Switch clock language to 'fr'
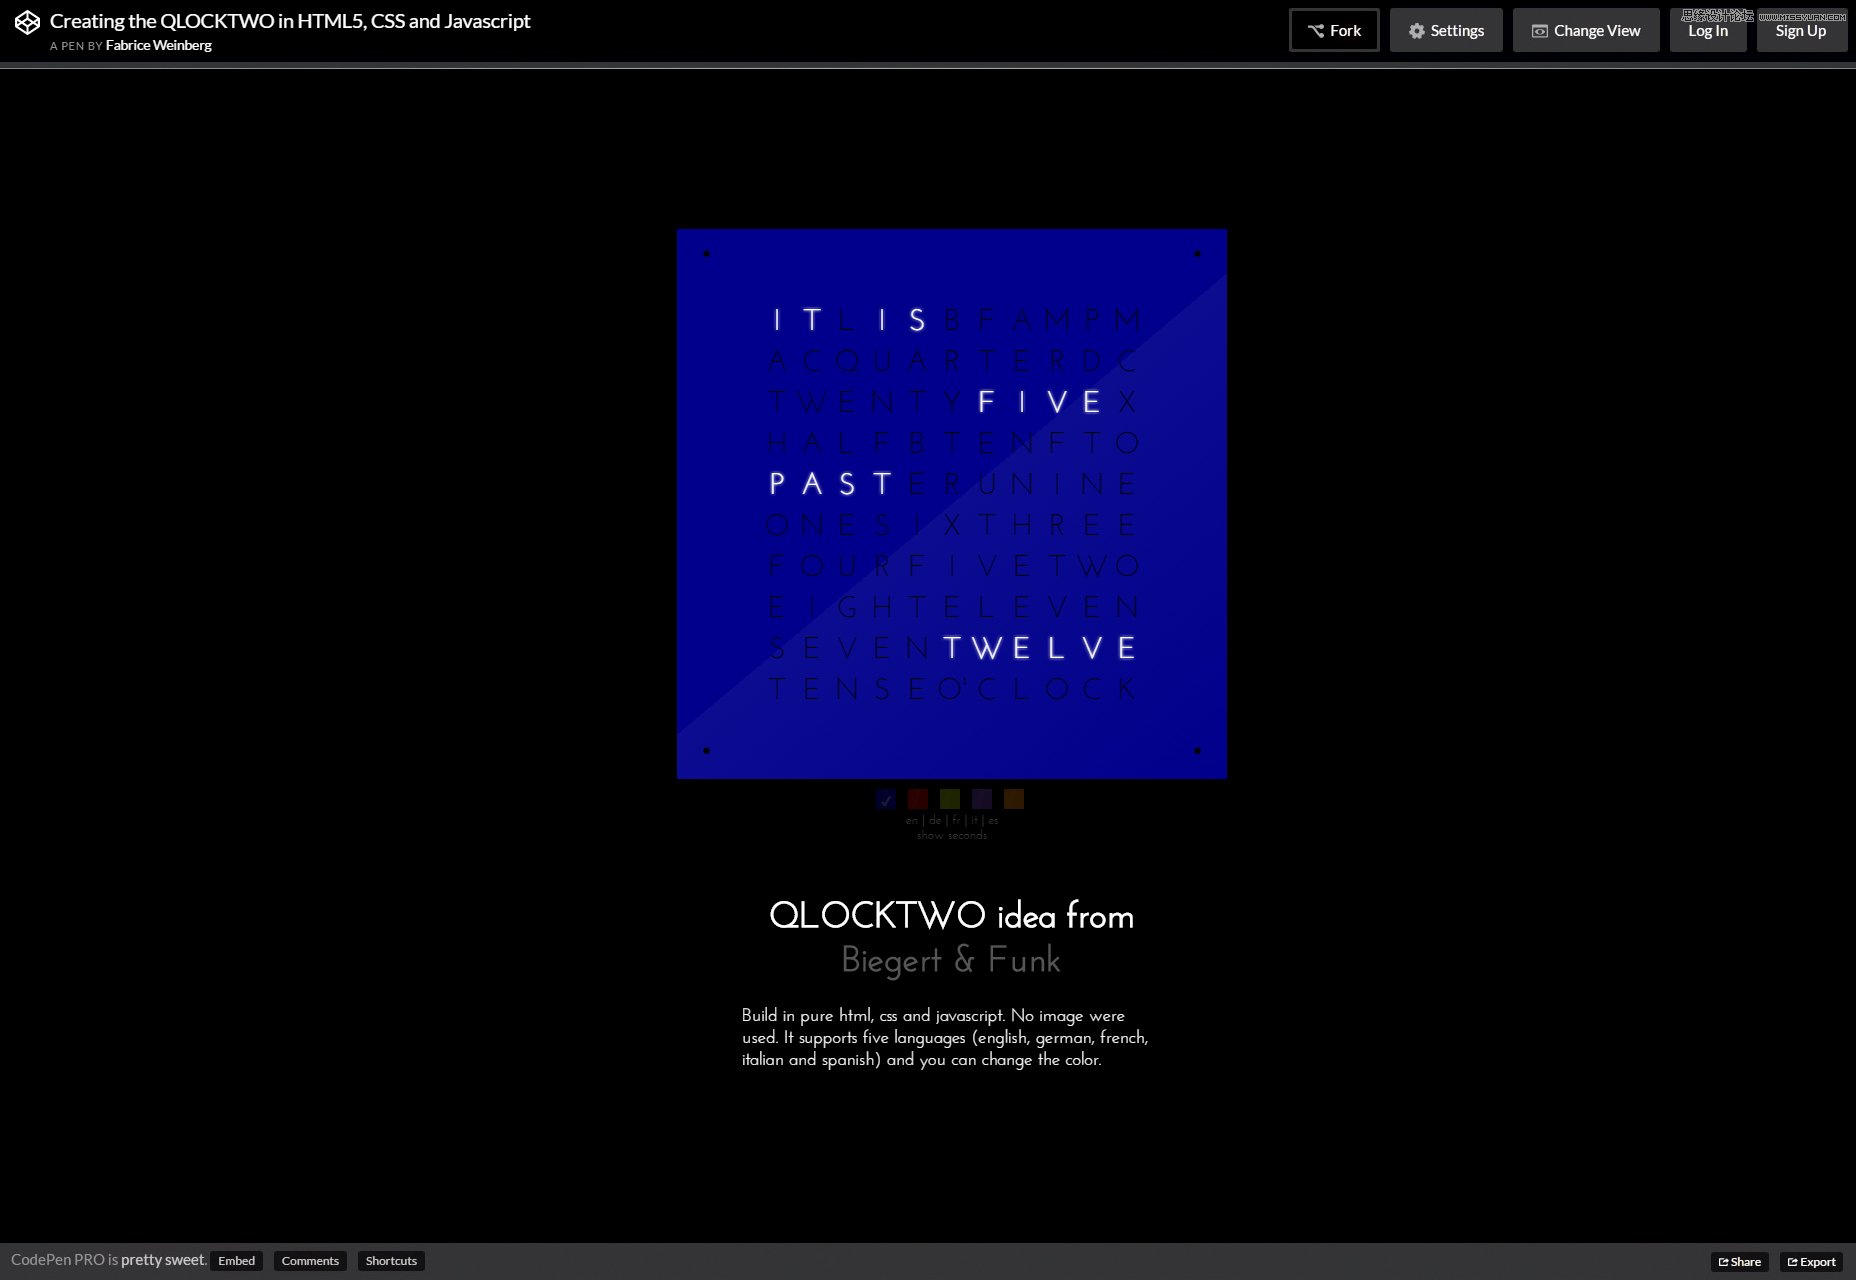The height and width of the screenshot is (1280, 1856). tap(956, 820)
